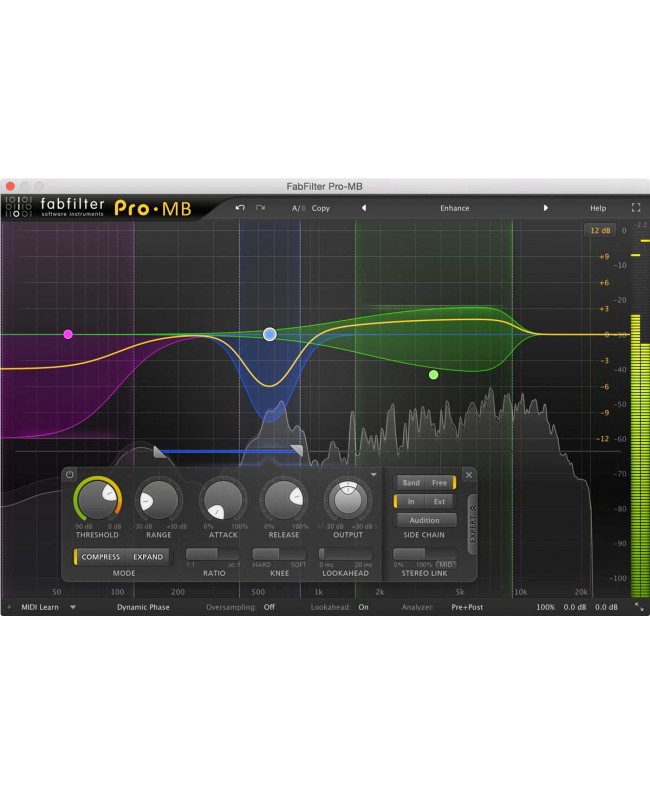650x794 pixels.
Task: Click the first 0.0 dB input level value
Action: point(575,607)
